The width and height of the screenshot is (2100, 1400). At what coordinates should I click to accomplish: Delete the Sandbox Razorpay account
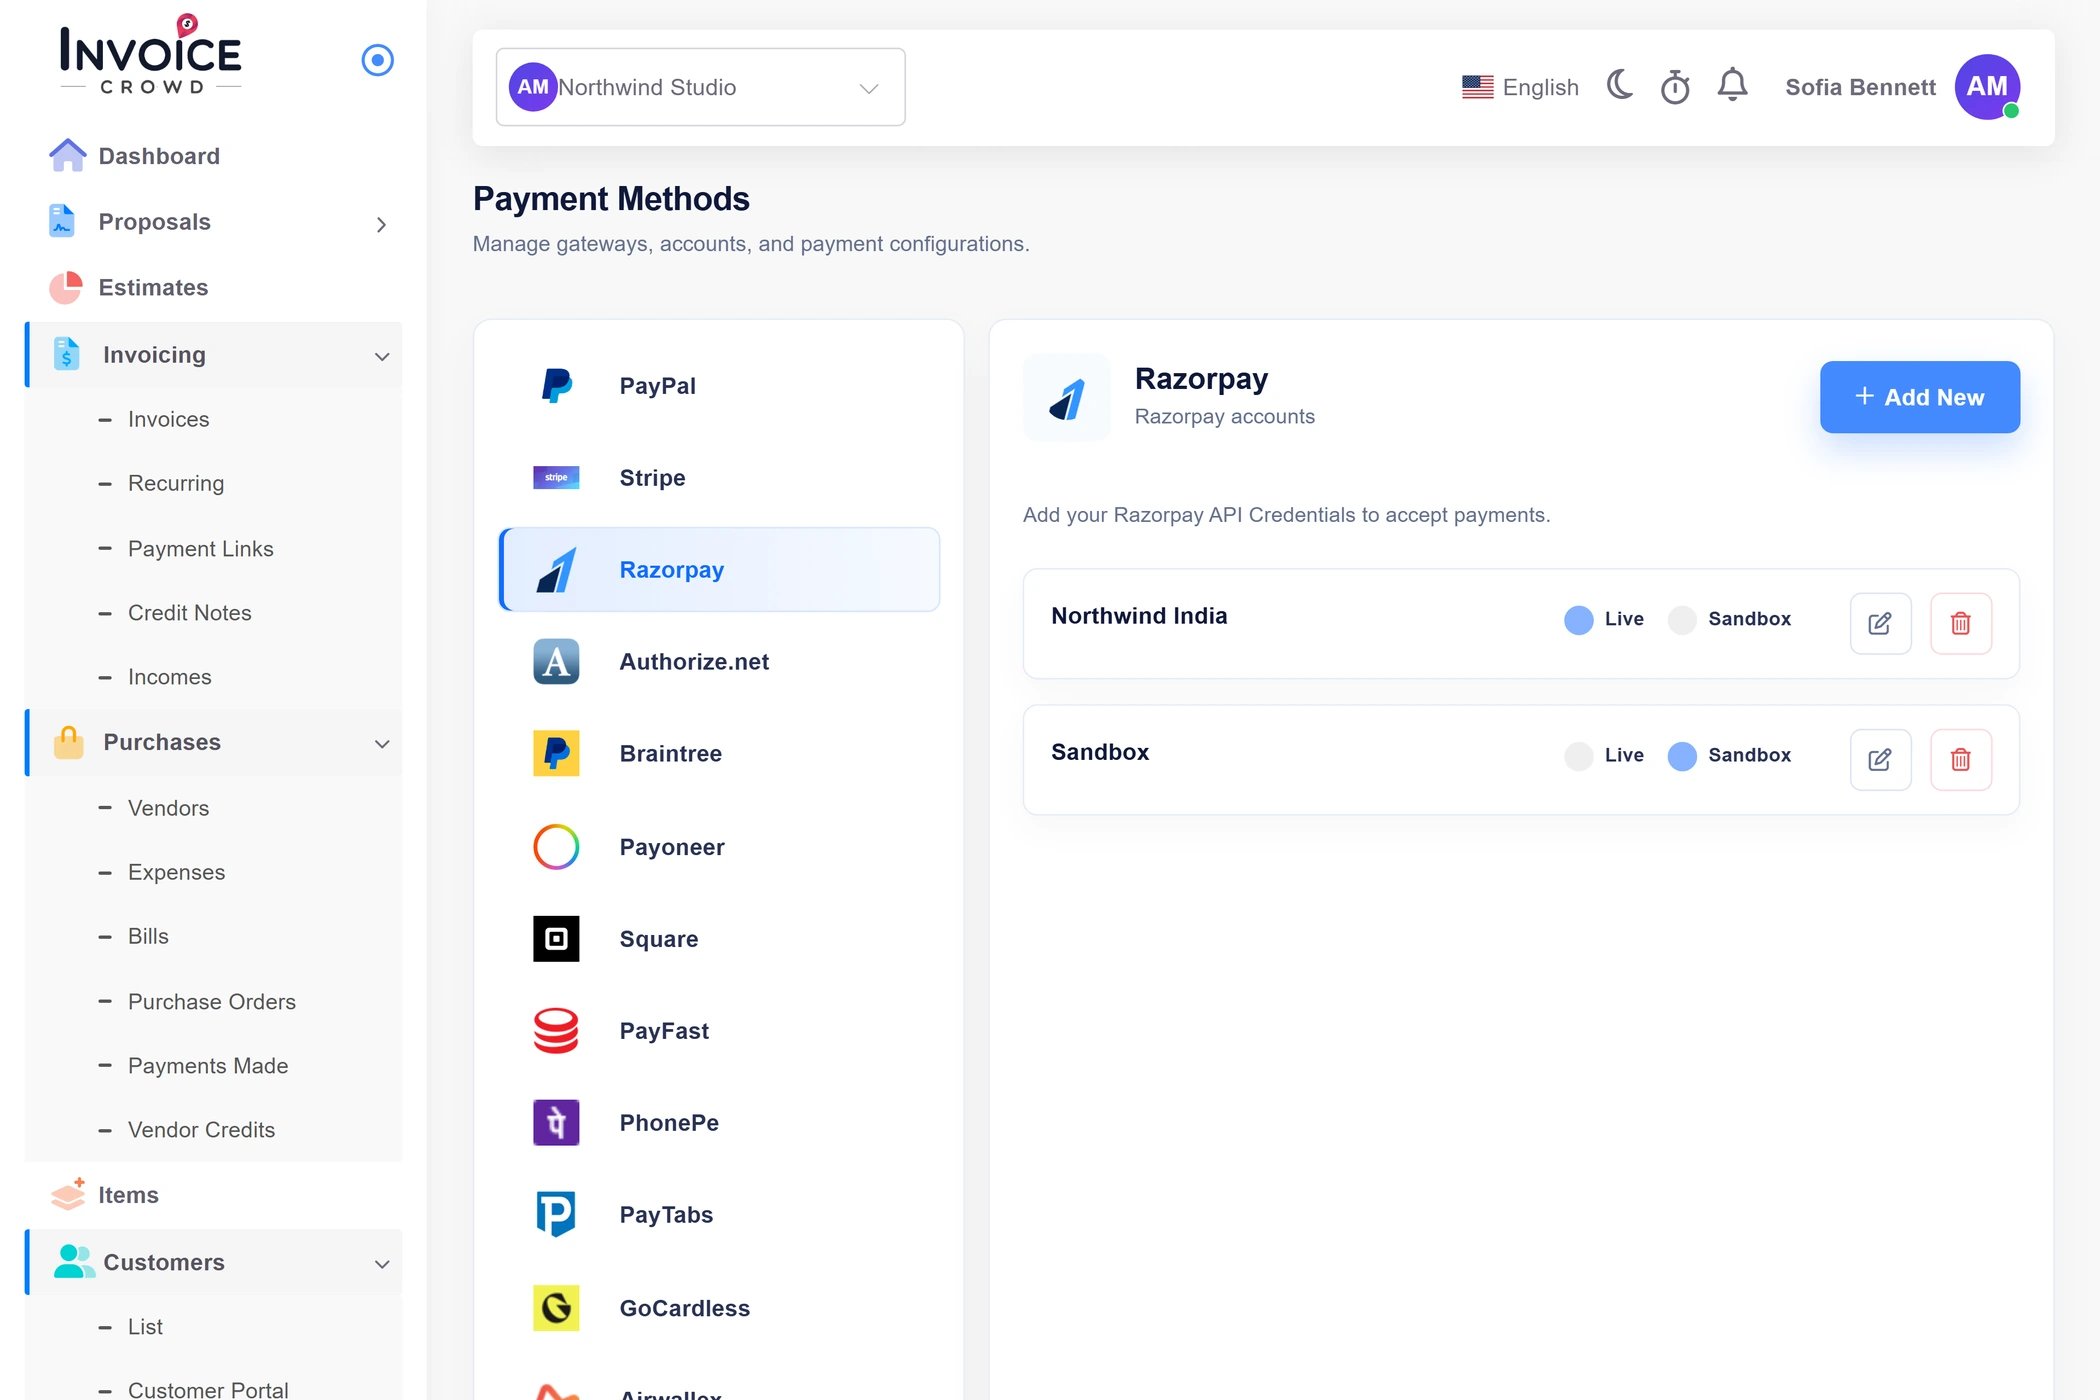pos(1960,759)
